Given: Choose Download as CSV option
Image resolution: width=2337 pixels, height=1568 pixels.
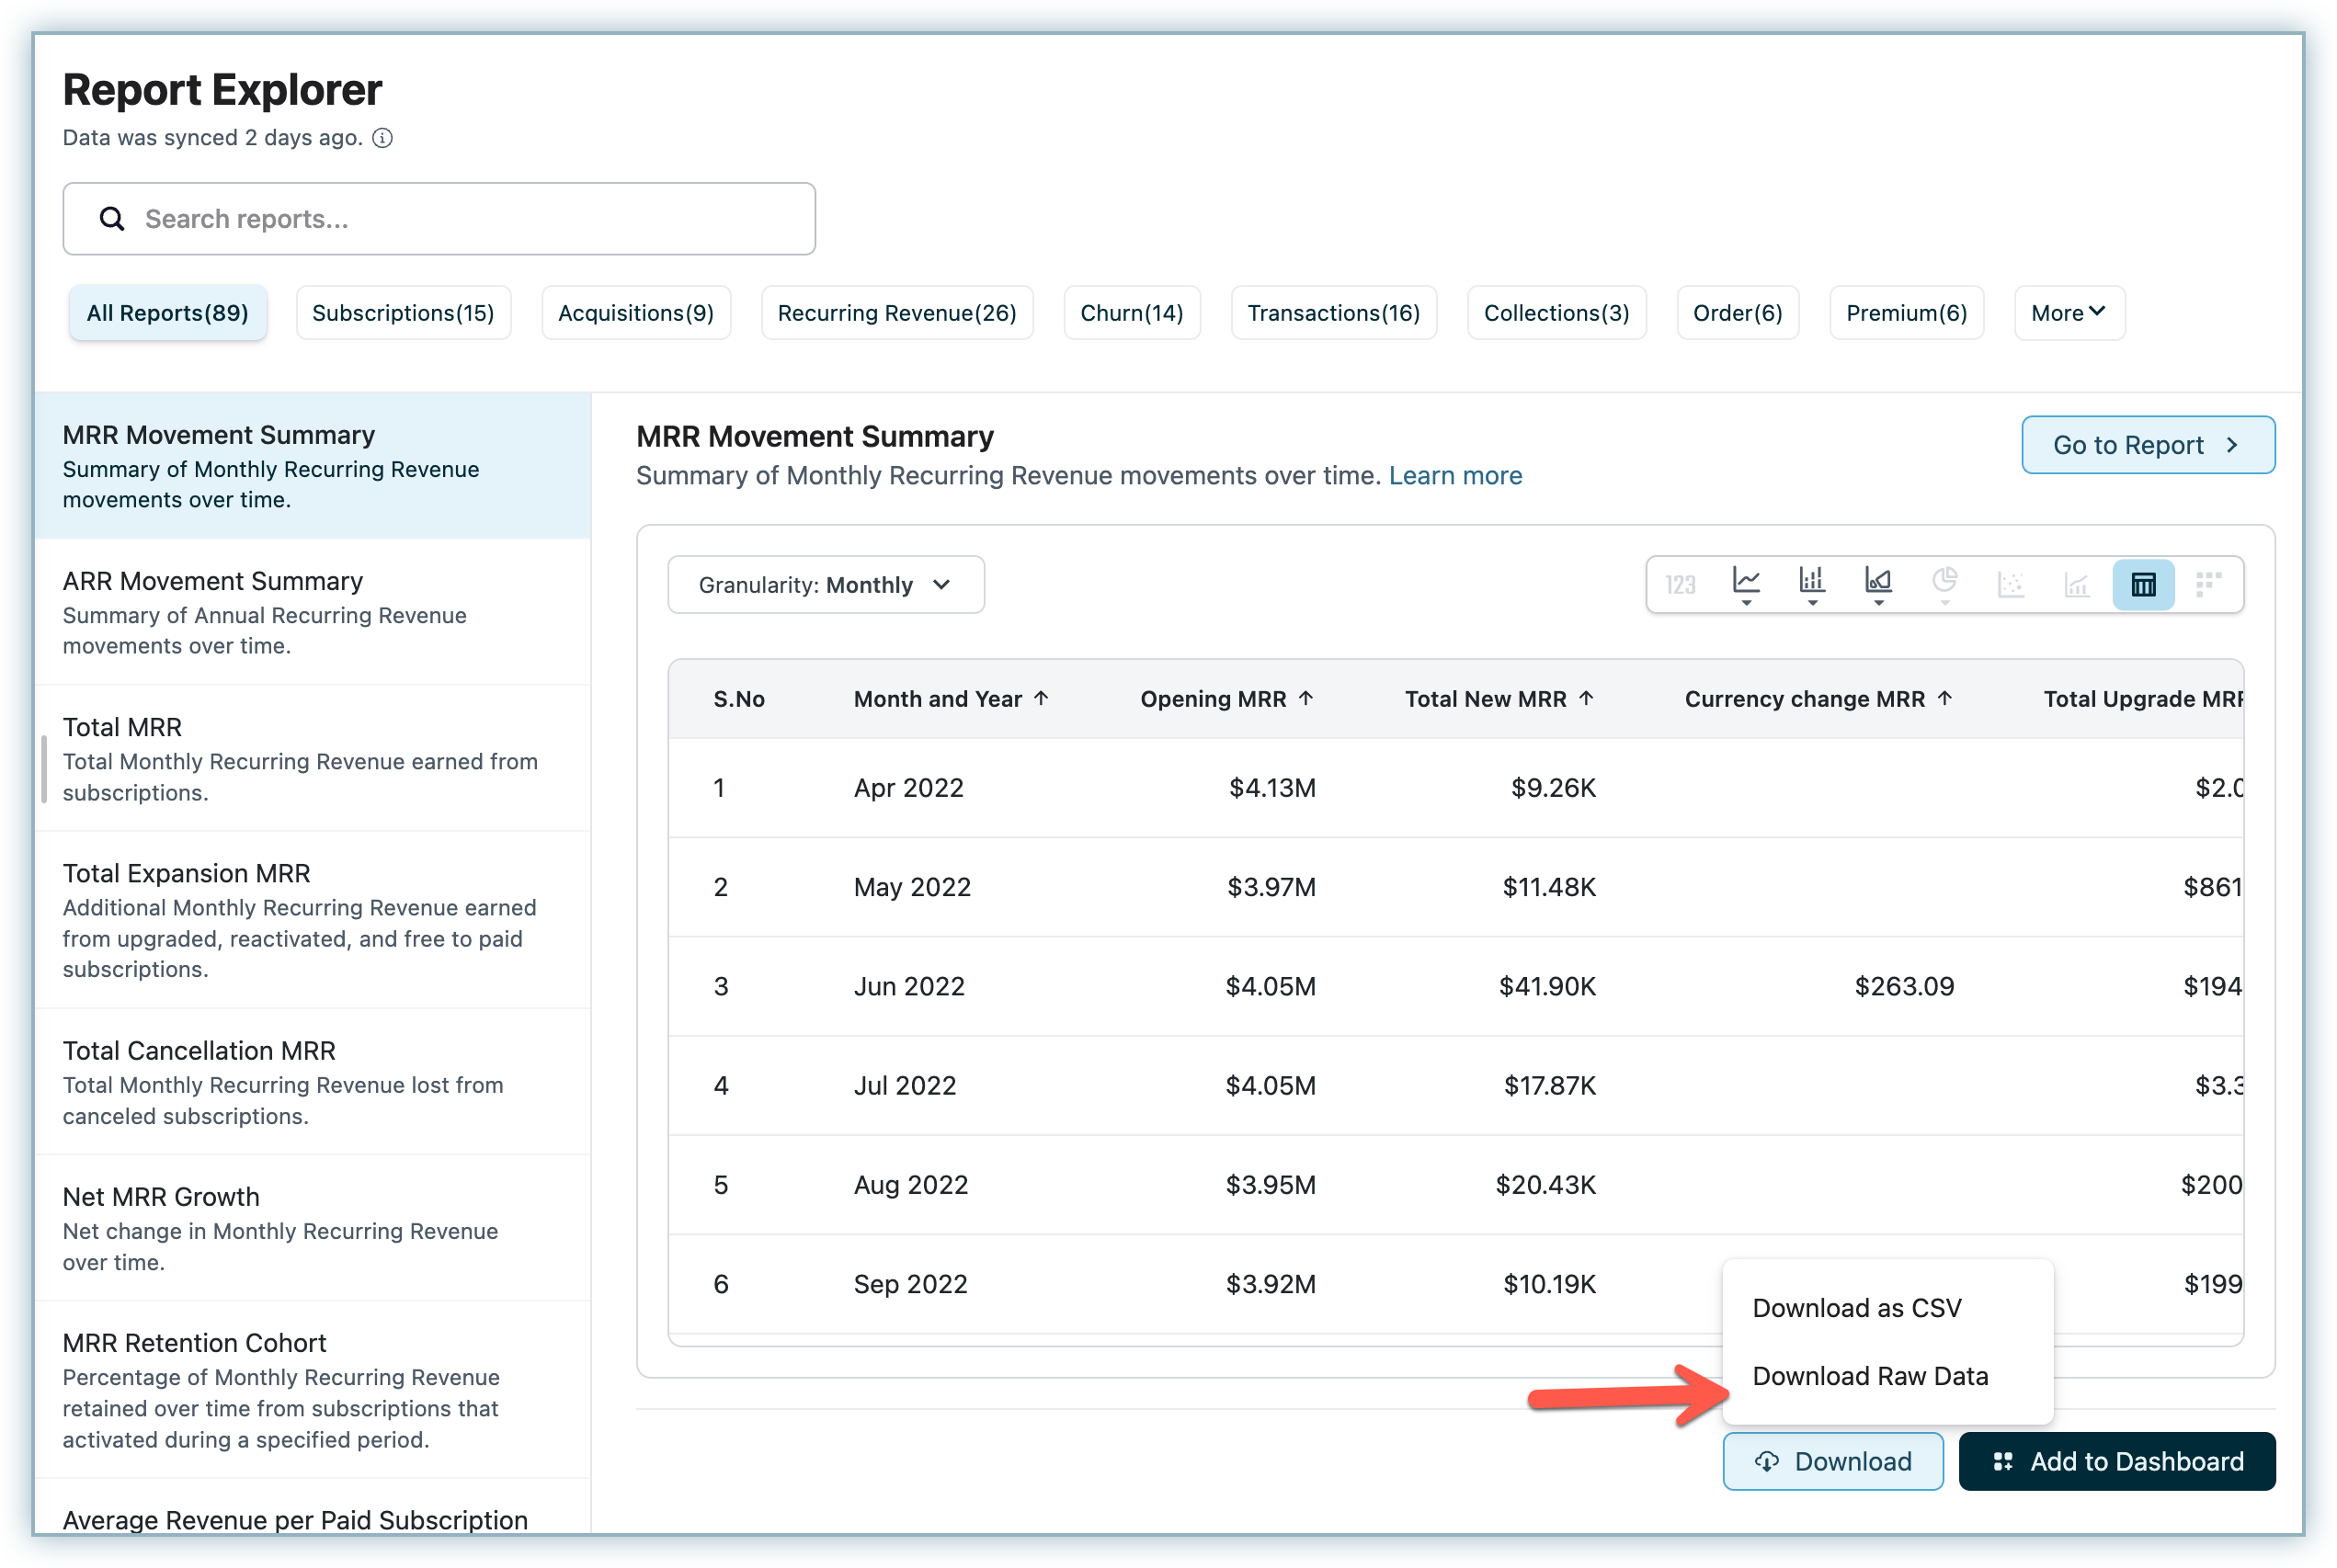Looking at the screenshot, I should [1856, 1308].
